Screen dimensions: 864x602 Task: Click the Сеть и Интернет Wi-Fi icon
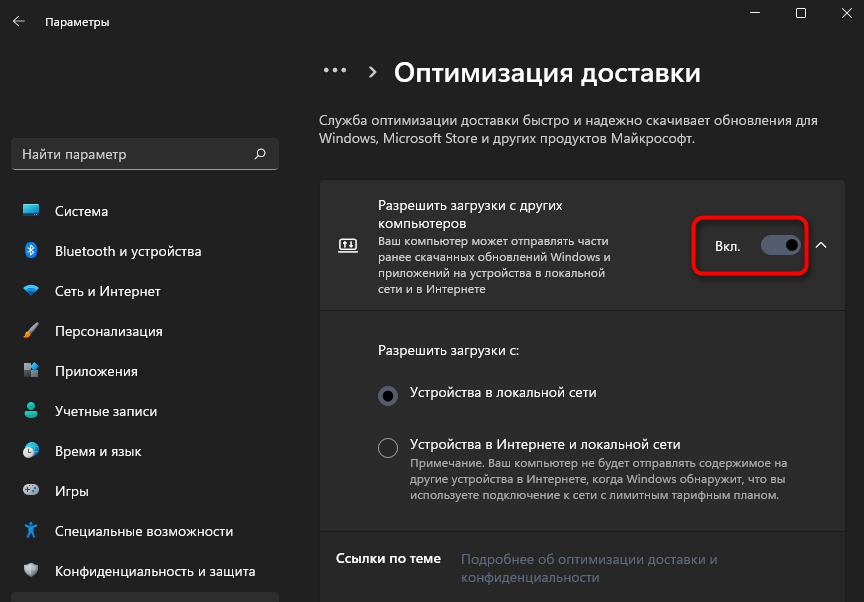(x=31, y=291)
